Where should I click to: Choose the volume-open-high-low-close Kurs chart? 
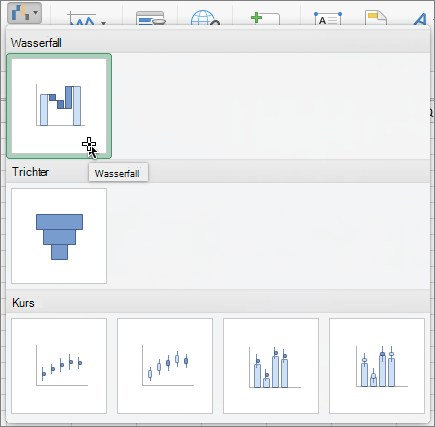tap(377, 366)
